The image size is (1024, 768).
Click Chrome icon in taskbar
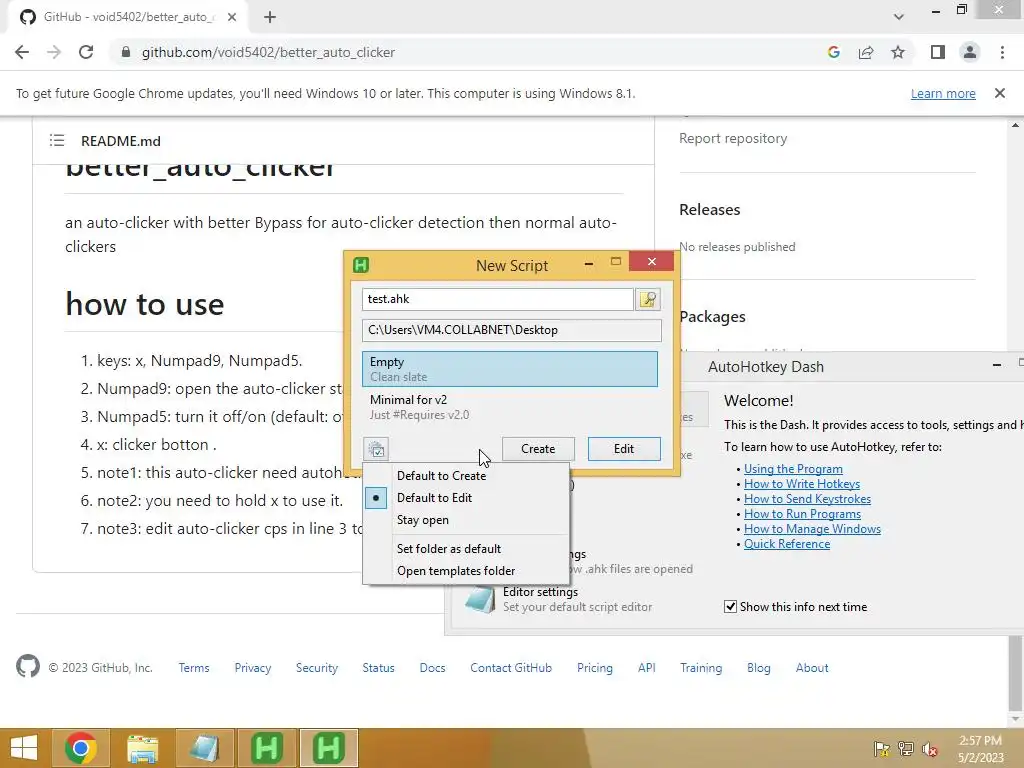coord(80,748)
